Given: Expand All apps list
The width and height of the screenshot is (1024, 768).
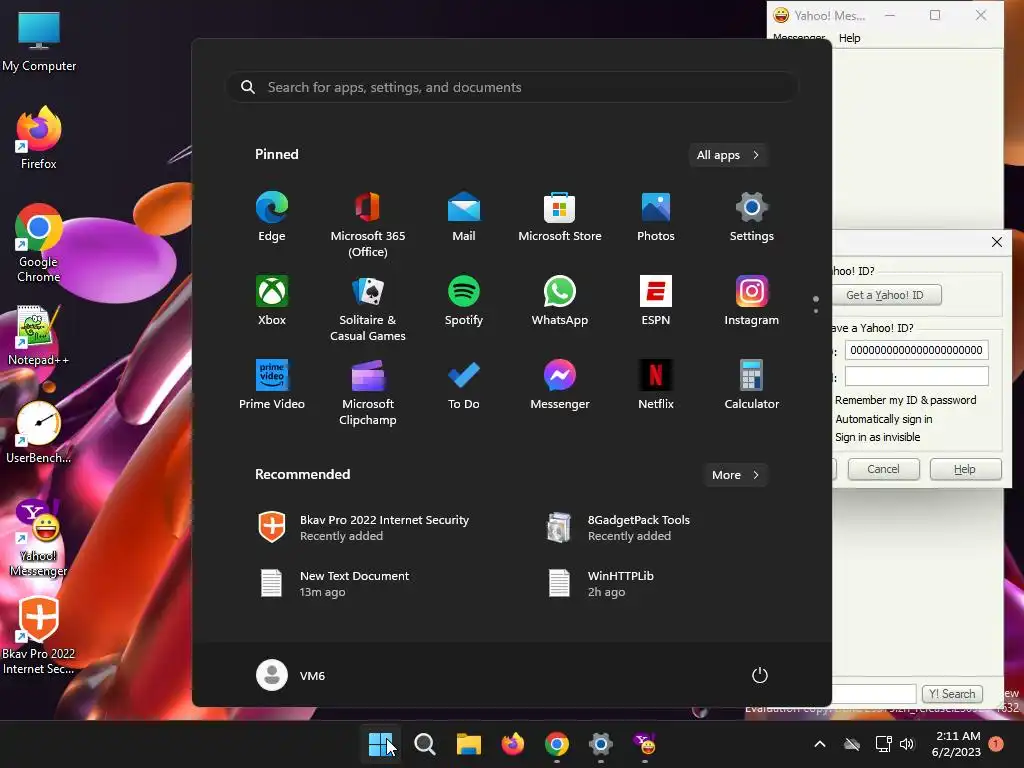Looking at the screenshot, I should pos(728,155).
